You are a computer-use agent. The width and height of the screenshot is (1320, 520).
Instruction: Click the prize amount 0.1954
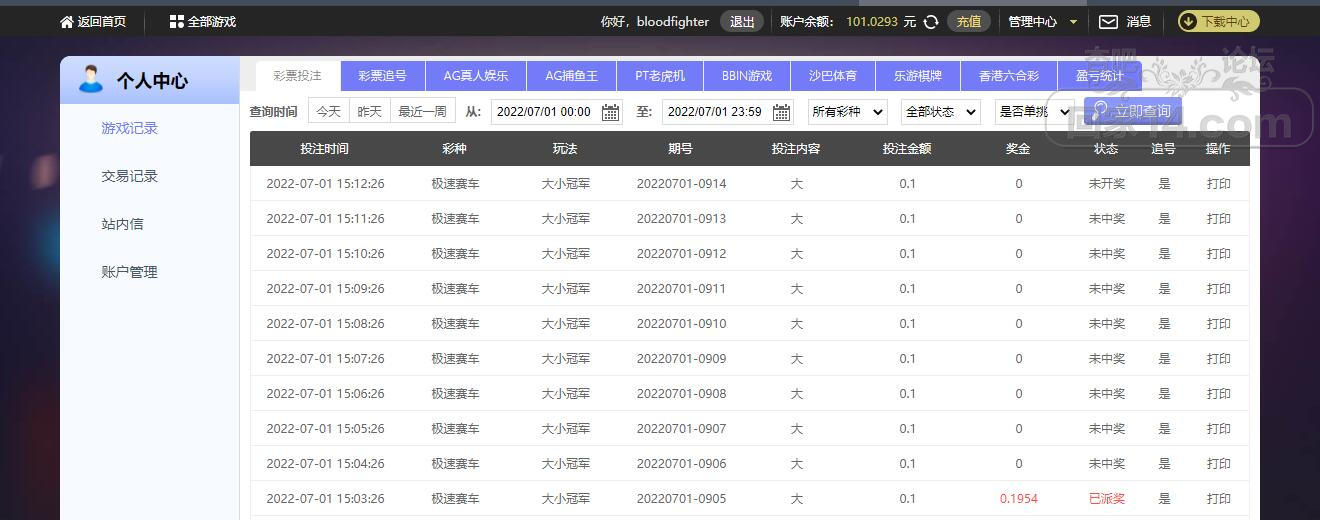(1019, 499)
